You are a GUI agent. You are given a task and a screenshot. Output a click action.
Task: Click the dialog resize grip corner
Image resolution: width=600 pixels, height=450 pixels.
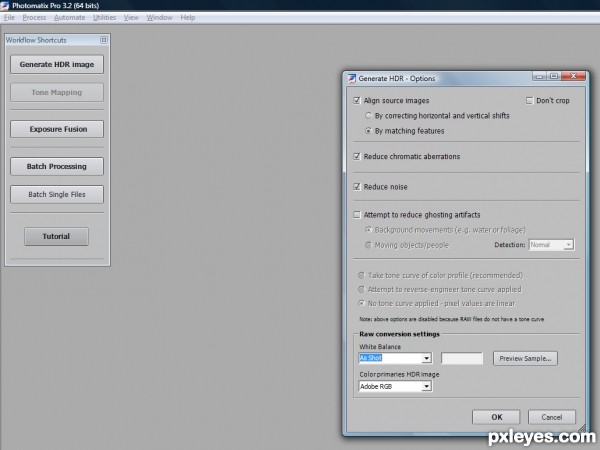(x=582, y=429)
